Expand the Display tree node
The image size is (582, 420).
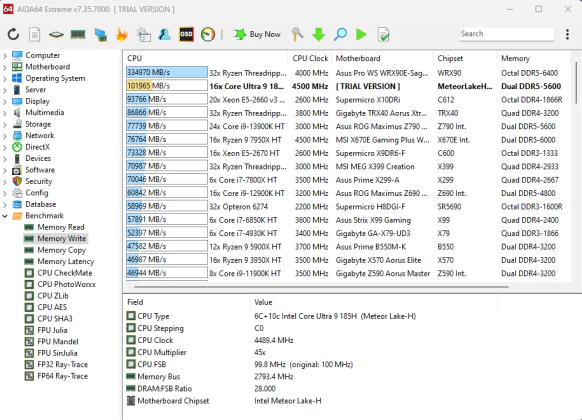pos(5,102)
